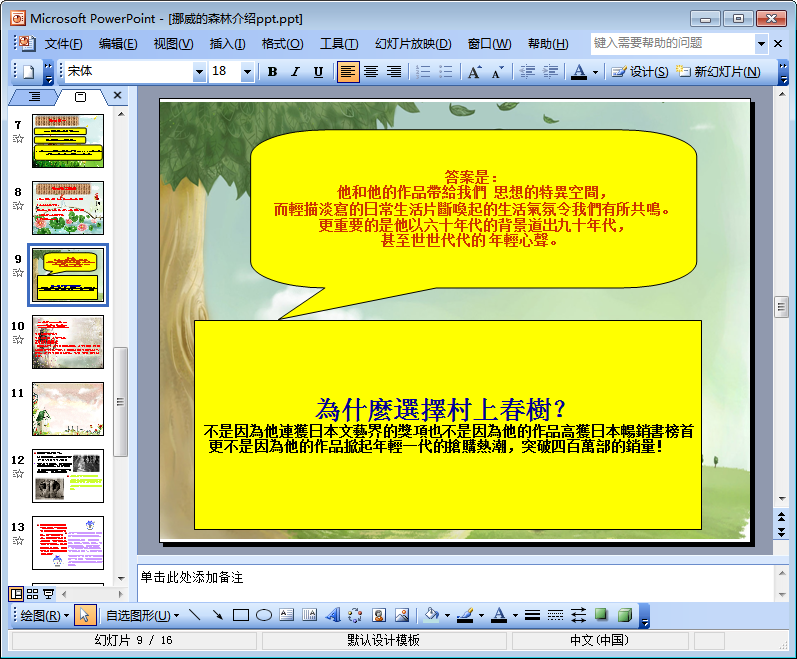Add a 新幻灯片(N) new slide

(718, 72)
